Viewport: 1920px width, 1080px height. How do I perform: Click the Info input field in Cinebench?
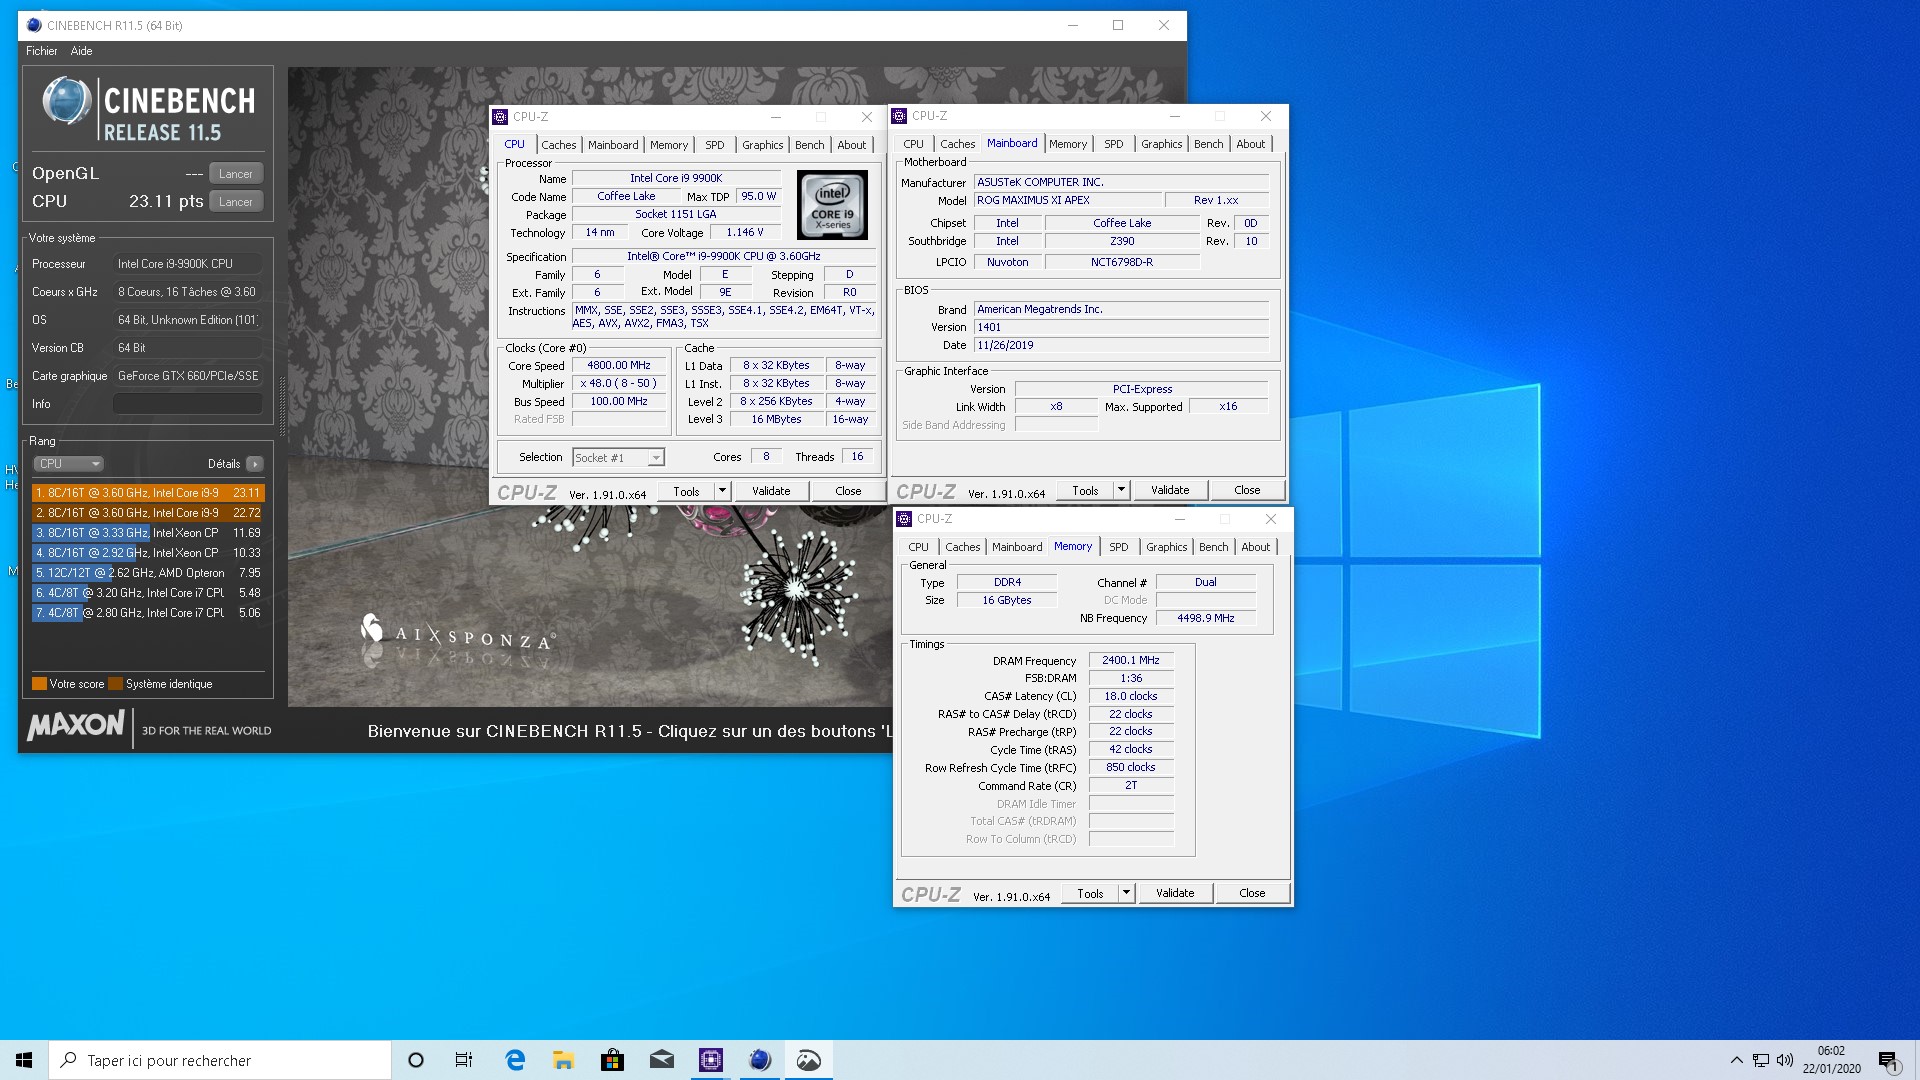pyautogui.click(x=188, y=404)
